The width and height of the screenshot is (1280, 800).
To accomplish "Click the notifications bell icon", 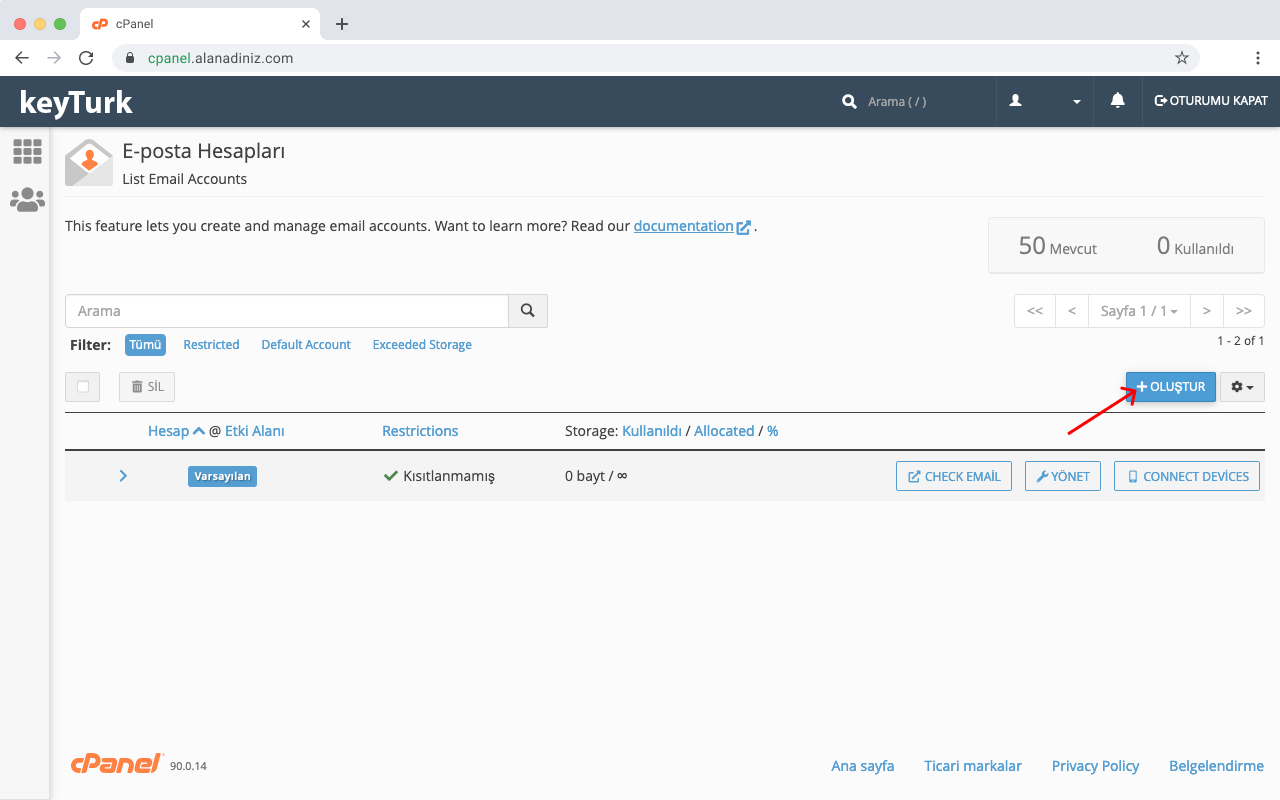I will [x=1117, y=101].
